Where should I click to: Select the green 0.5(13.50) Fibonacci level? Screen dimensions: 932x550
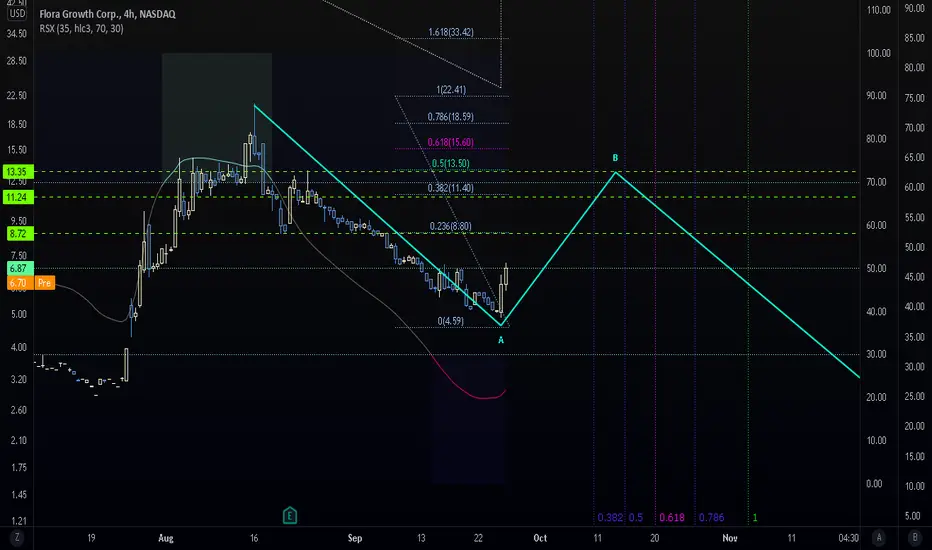pyautogui.click(x=451, y=164)
